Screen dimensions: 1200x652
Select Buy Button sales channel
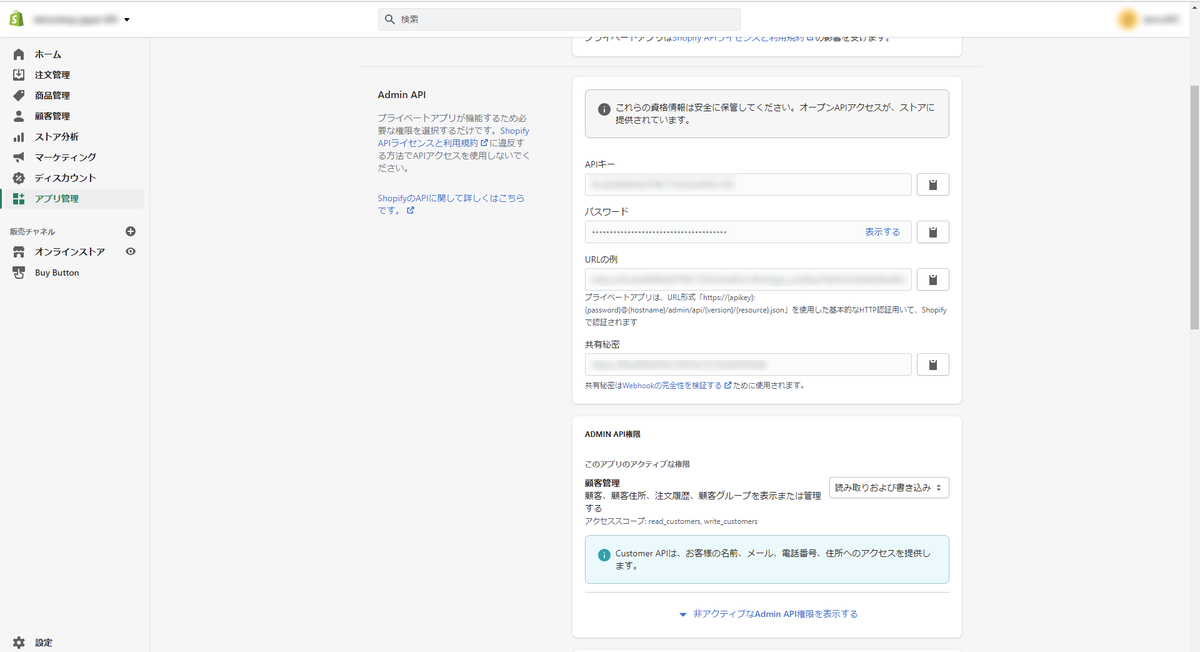pyautogui.click(x=56, y=272)
